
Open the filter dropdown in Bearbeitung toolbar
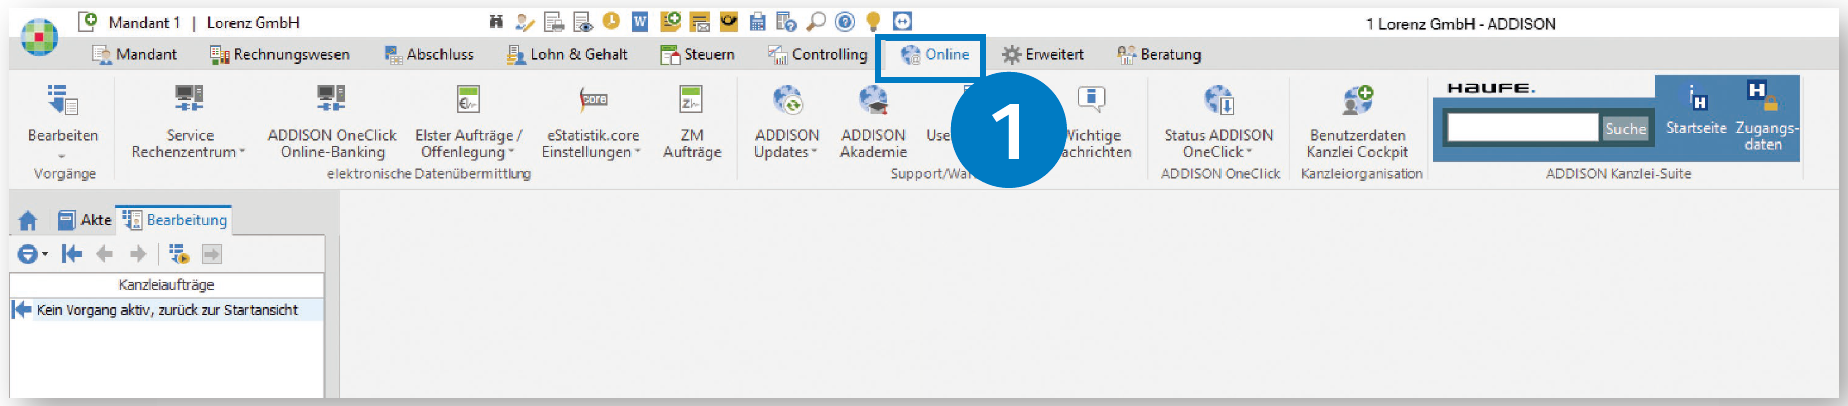[x=32, y=254]
